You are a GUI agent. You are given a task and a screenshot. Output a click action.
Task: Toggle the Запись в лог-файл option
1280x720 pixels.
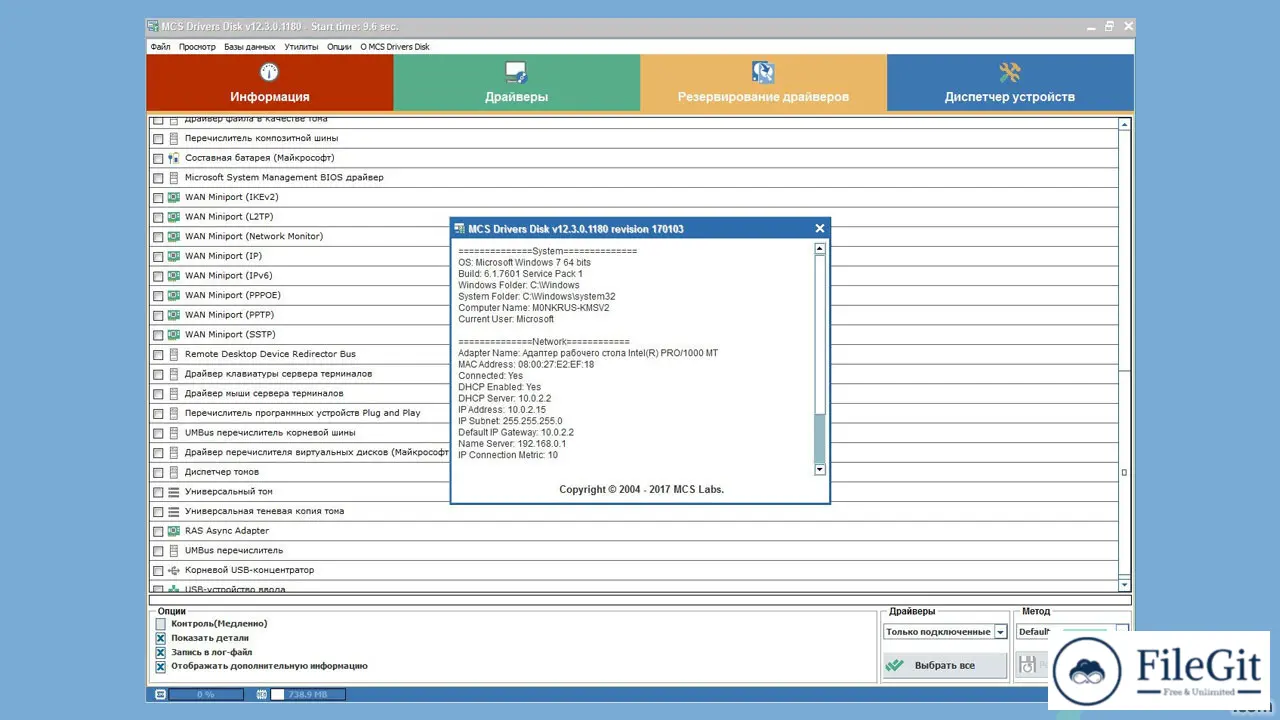pos(160,652)
